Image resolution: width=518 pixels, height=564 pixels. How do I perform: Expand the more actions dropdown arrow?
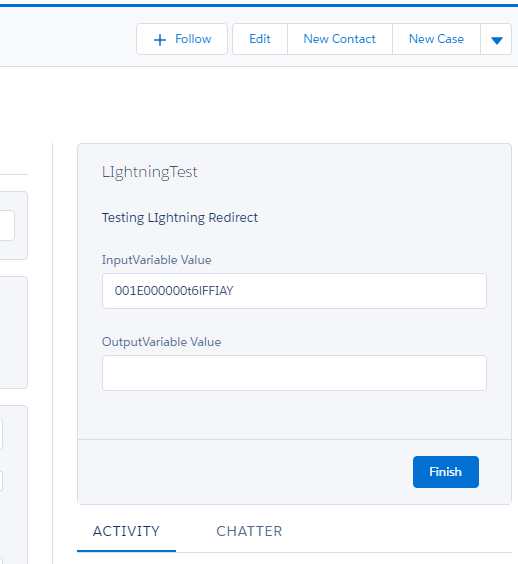tap(496, 39)
